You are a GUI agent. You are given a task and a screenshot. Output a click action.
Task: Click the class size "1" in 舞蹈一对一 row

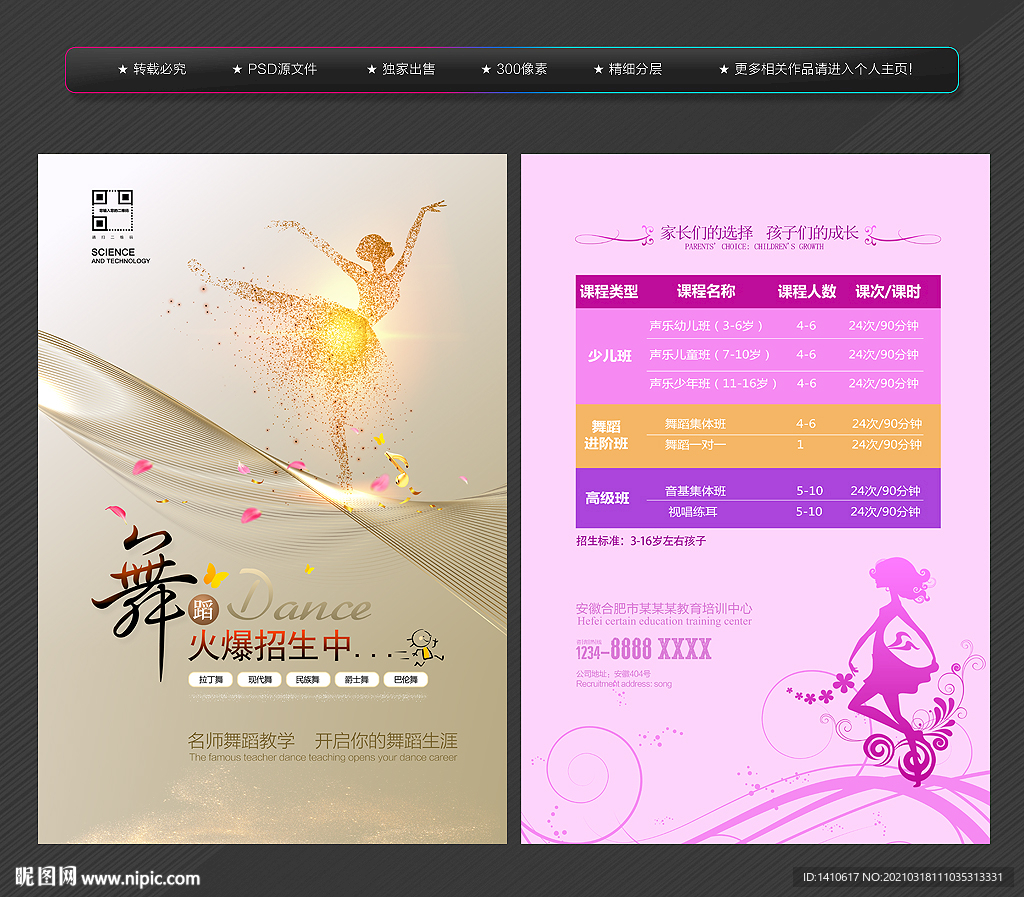[x=800, y=445]
